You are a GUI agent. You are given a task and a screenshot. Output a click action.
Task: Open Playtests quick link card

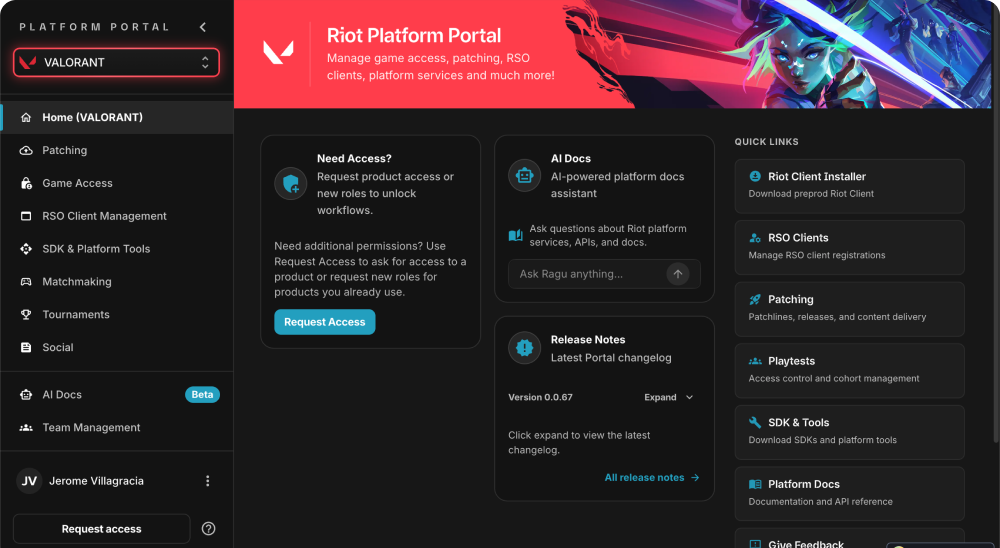point(849,371)
